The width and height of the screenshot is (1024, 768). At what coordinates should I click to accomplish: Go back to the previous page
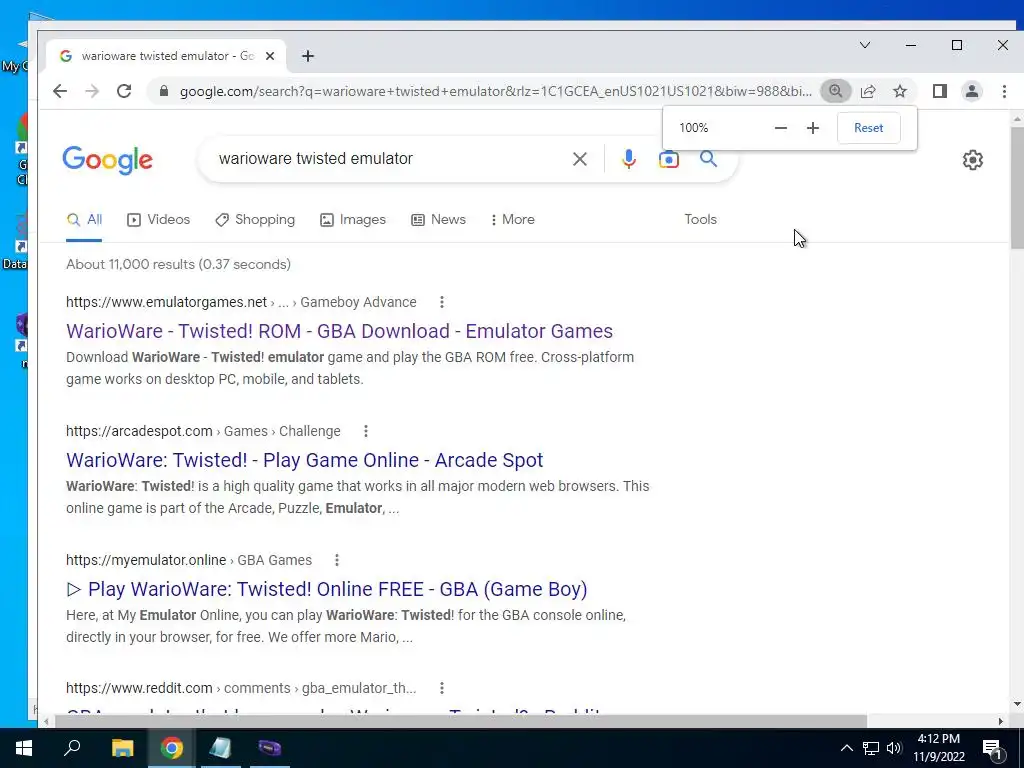click(x=60, y=91)
